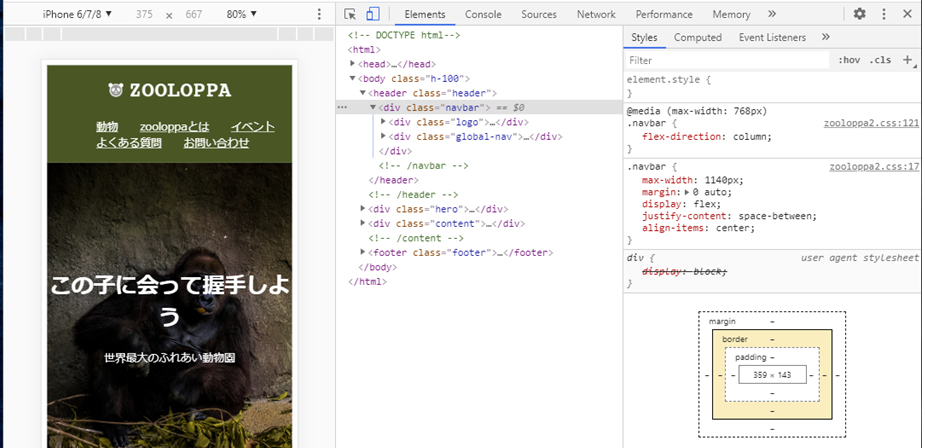
Task: Open the Sources tab
Action: point(539,14)
